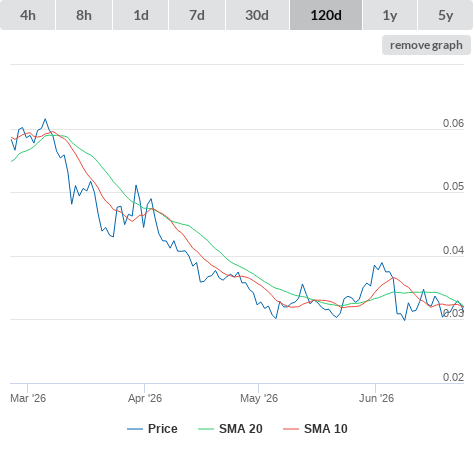Select the 30d range tab
Viewport: 474px width, 455px height.
pos(257,15)
